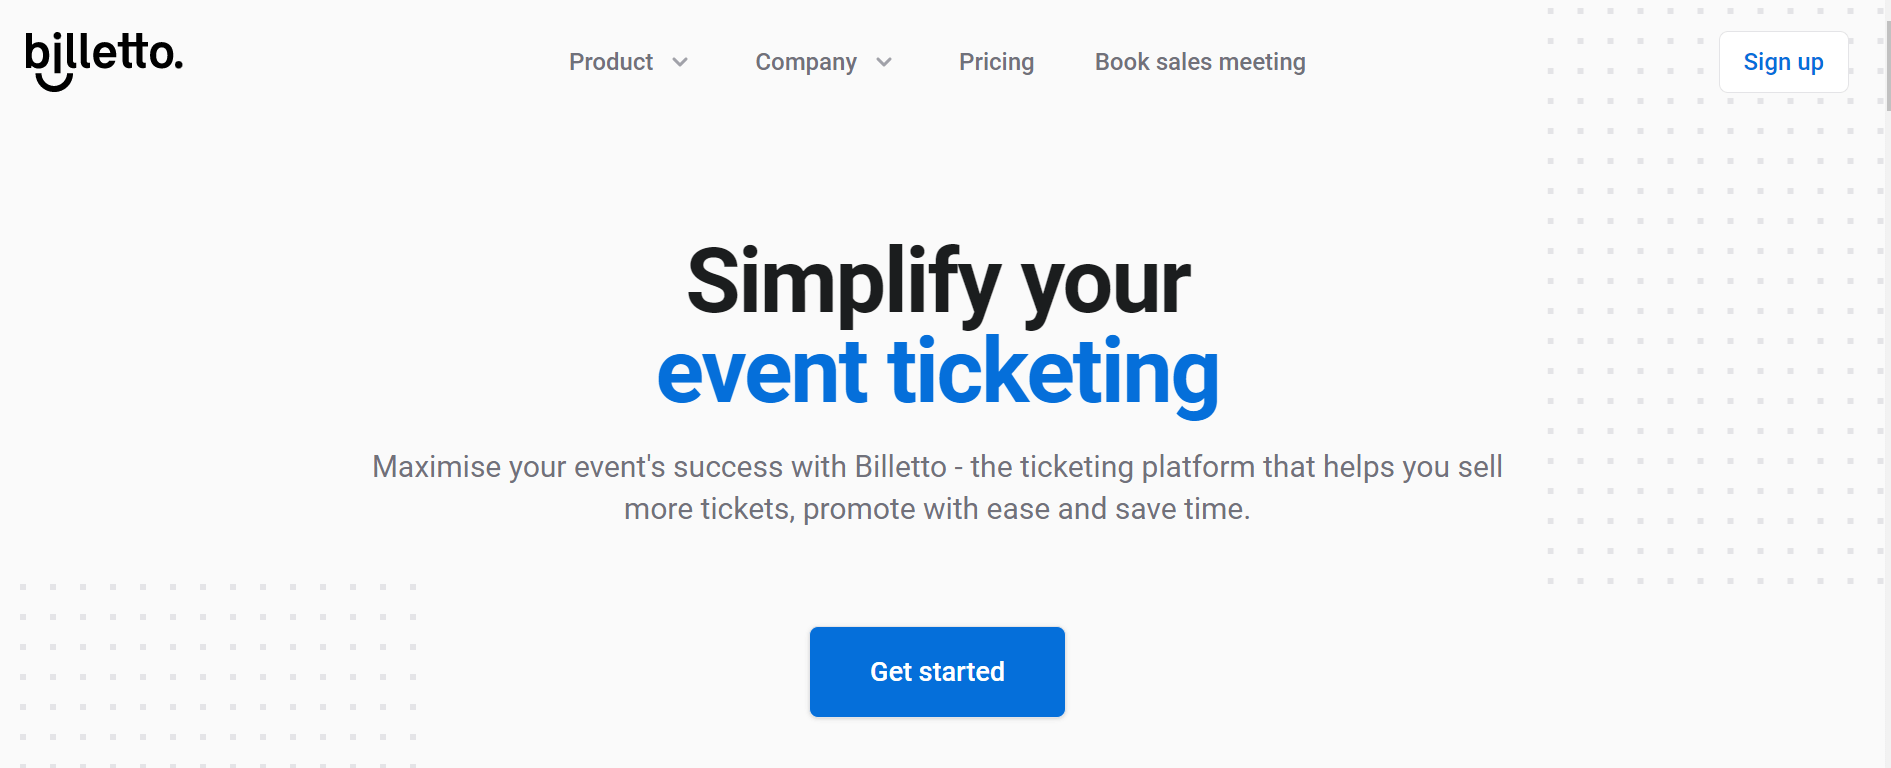Viewport: 1891px width, 768px height.
Task: Collapse the Product dropdown arrow
Action: point(682,62)
